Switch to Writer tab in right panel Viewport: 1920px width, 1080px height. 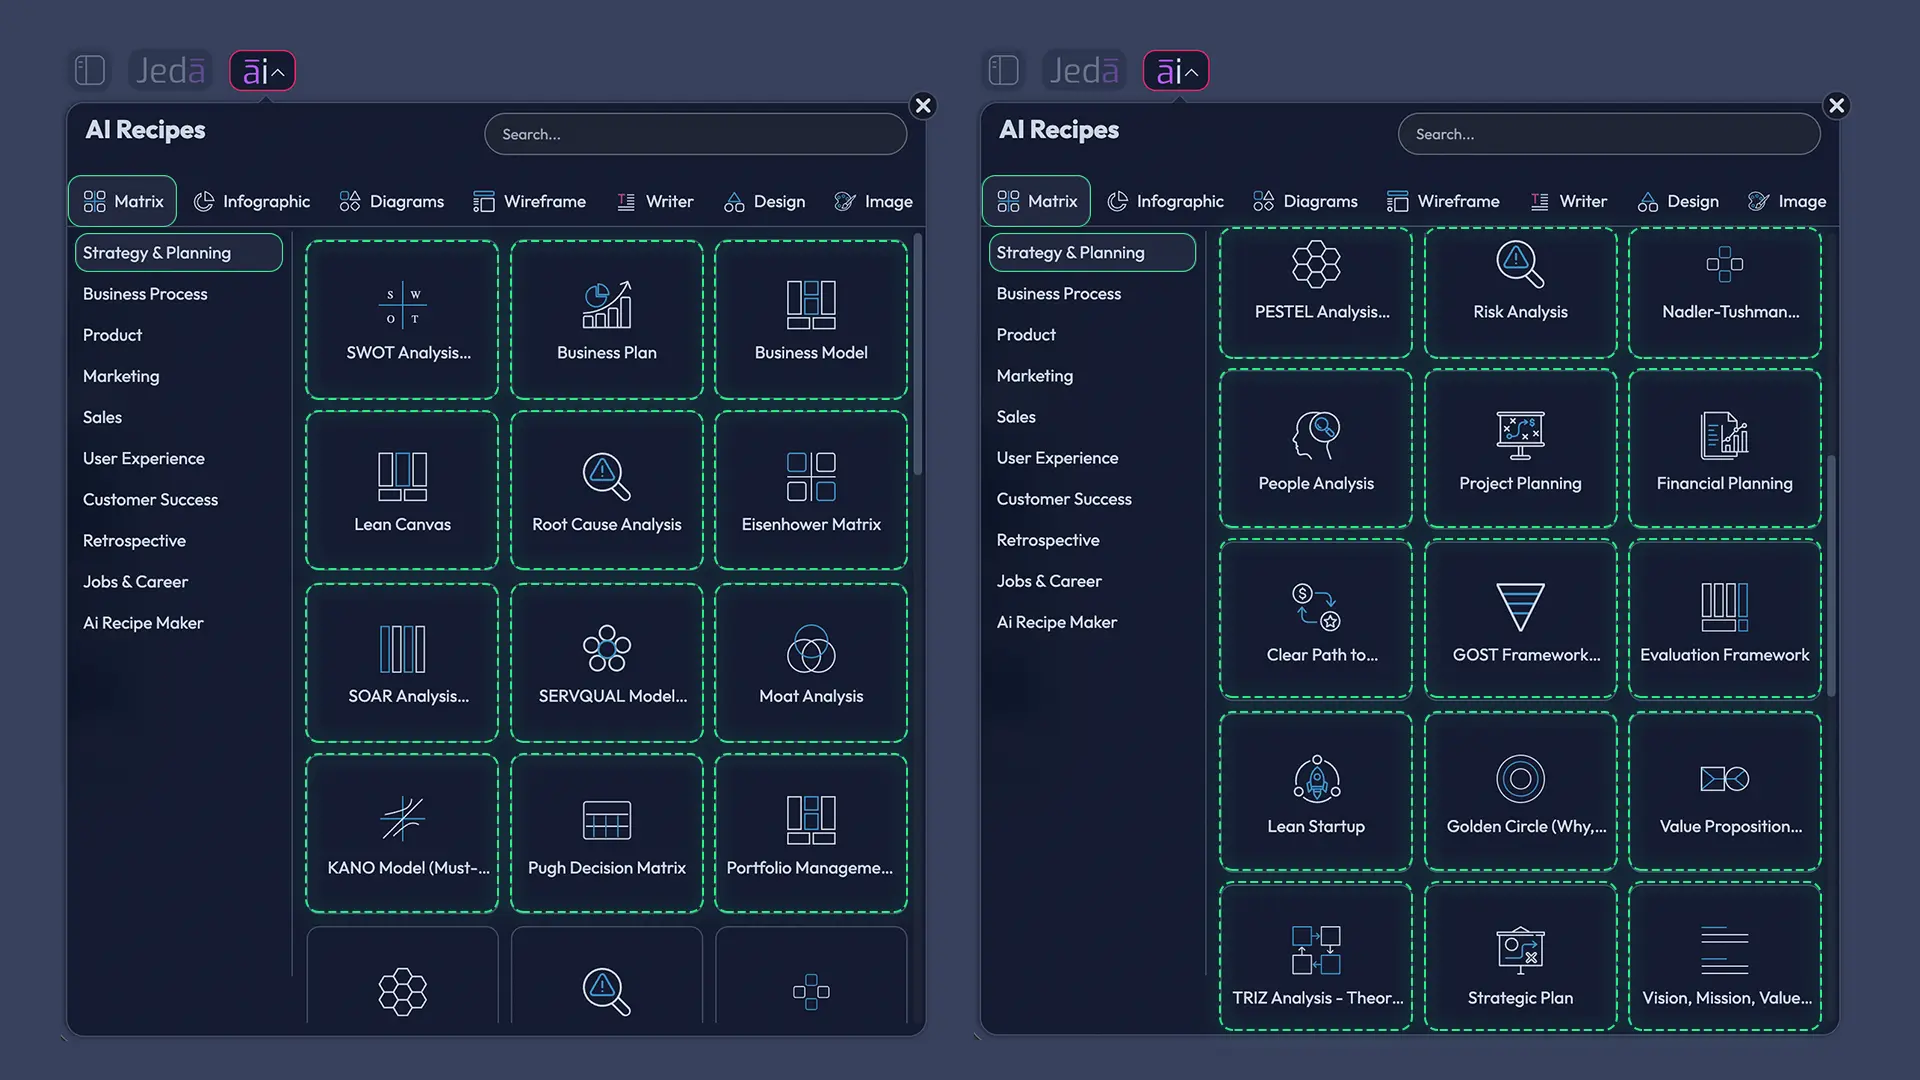coord(1569,201)
